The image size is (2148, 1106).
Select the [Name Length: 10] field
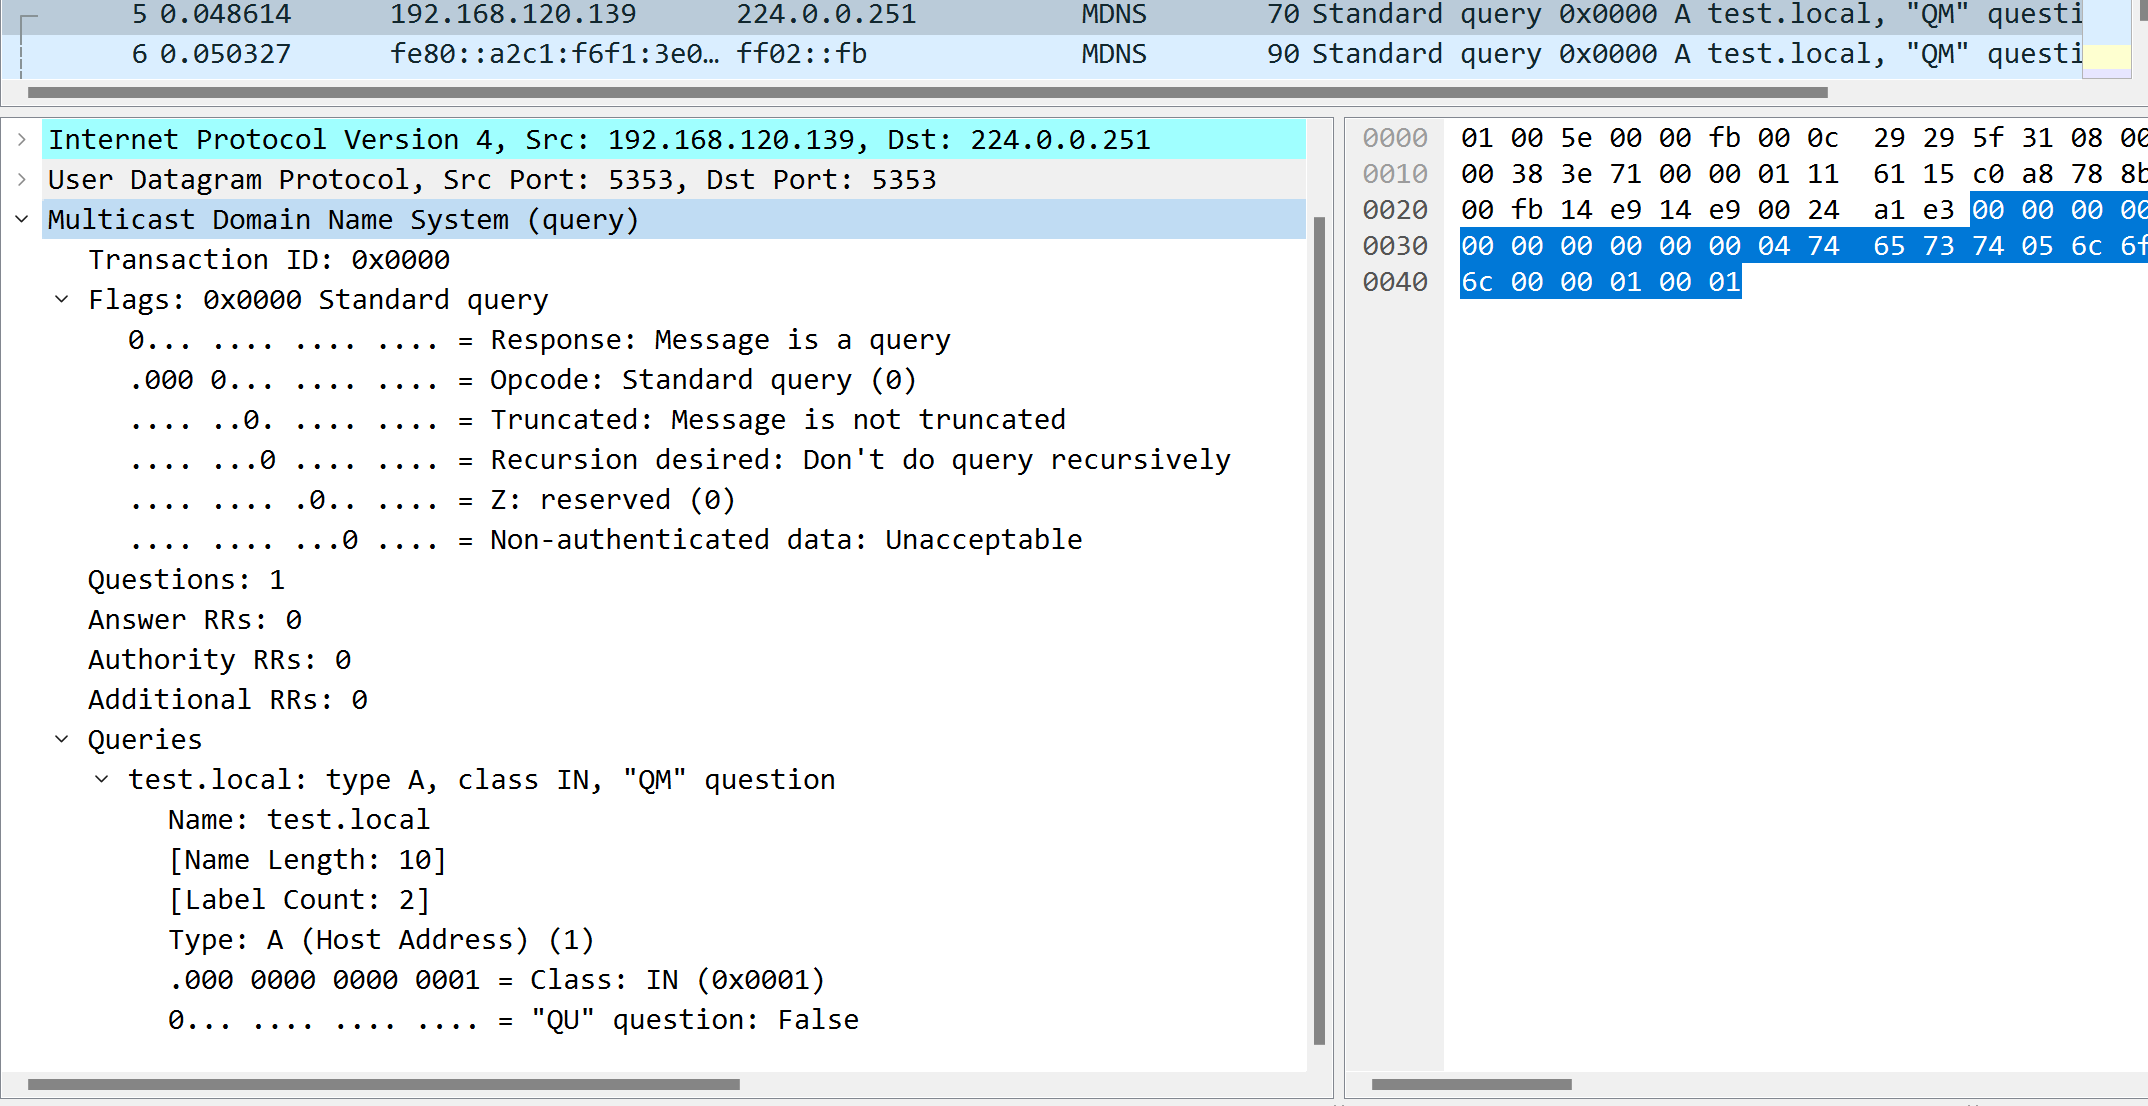pos(307,860)
